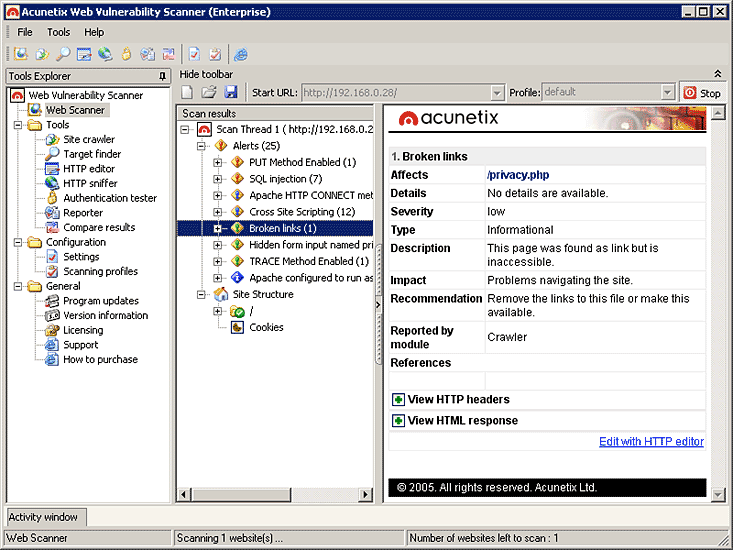The image size is (733, 550).
Task: Select Cookies in Site Structure
Action: pyautogui.click(x=266, y=328)
